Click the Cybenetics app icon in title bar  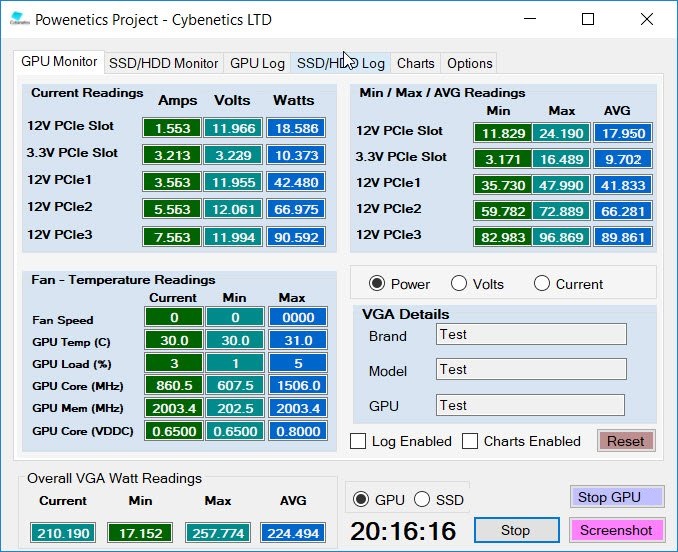click(x=19, y=19)
